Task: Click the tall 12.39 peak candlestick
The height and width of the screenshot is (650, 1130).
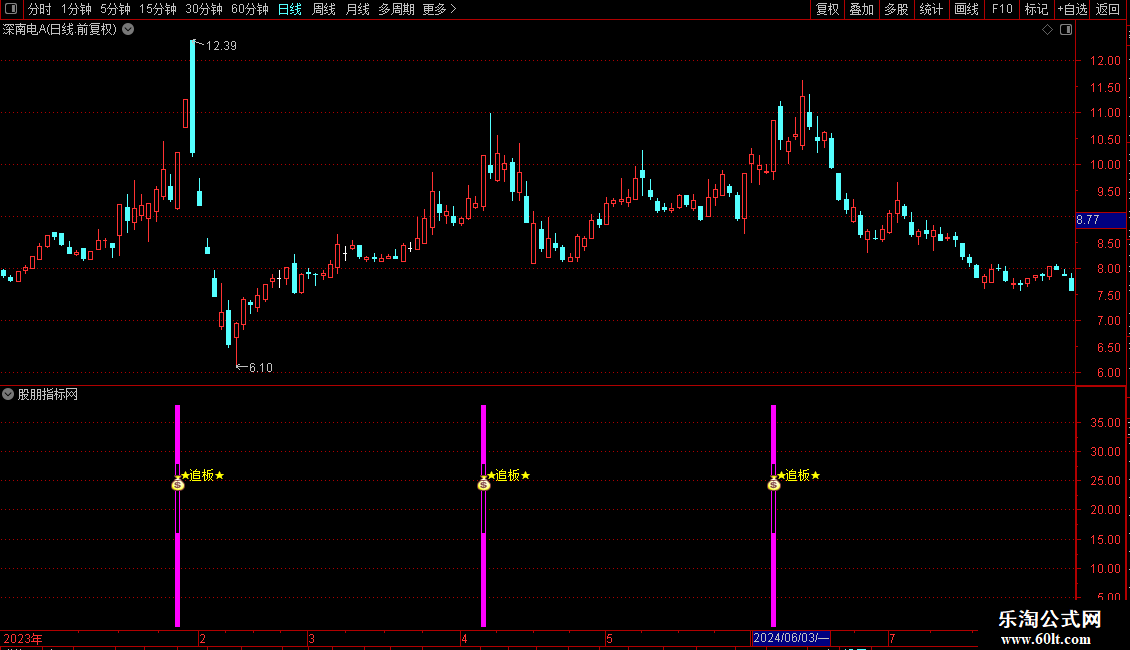Action: [192, 97]
